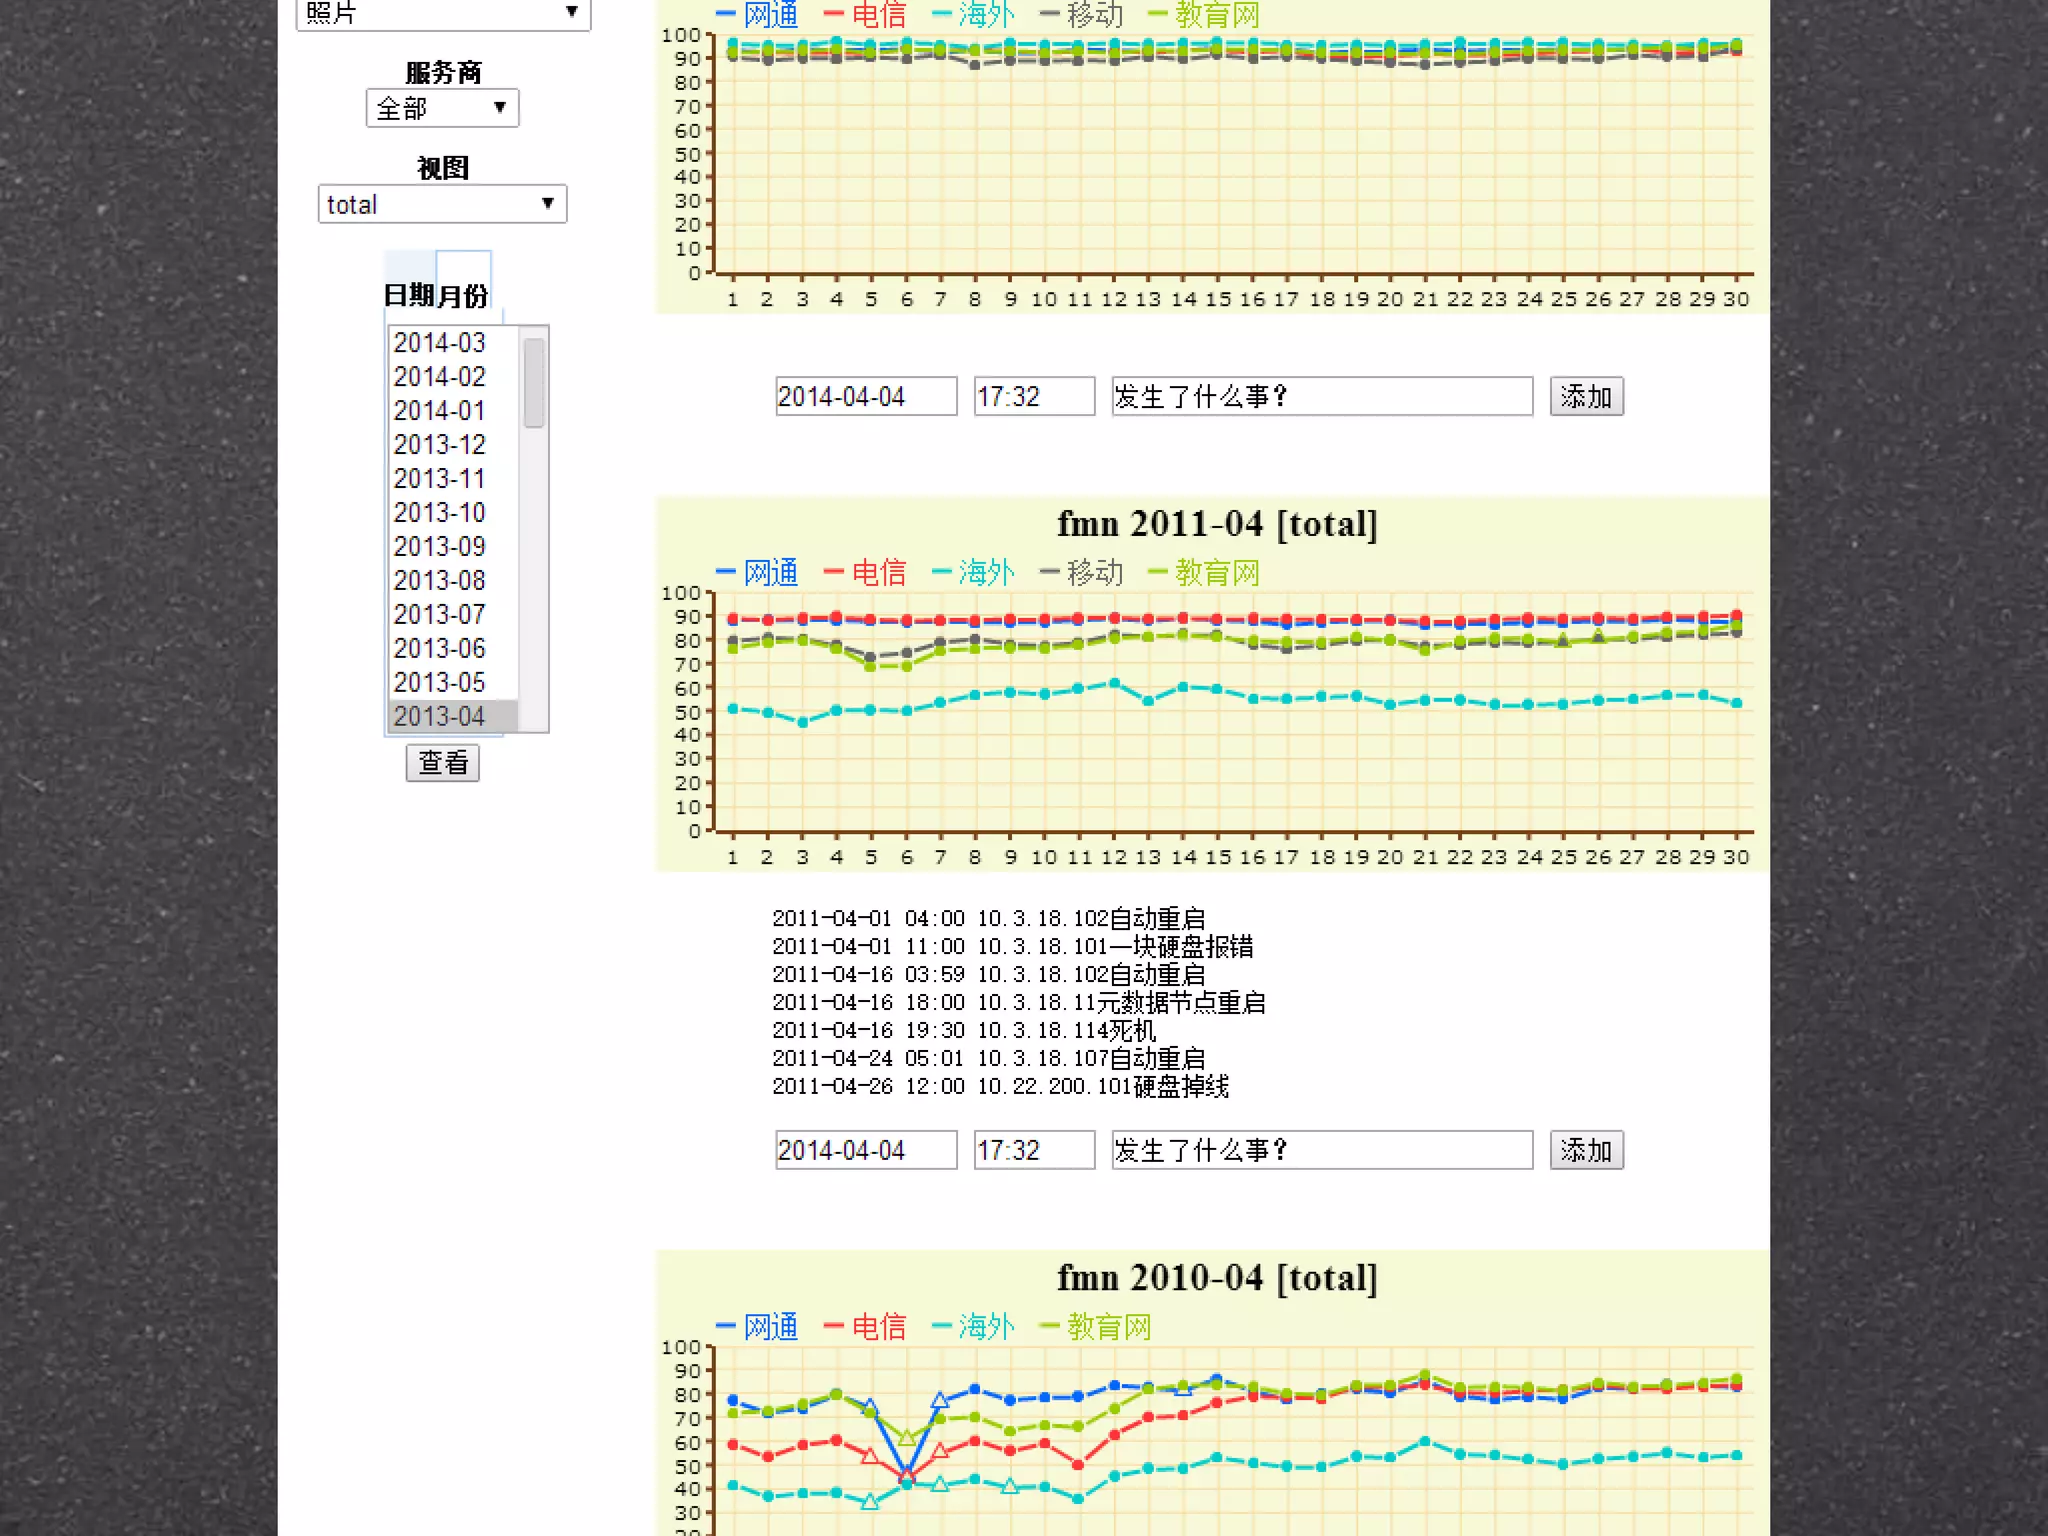Select 2014-01 in the month list

[440, 411]
